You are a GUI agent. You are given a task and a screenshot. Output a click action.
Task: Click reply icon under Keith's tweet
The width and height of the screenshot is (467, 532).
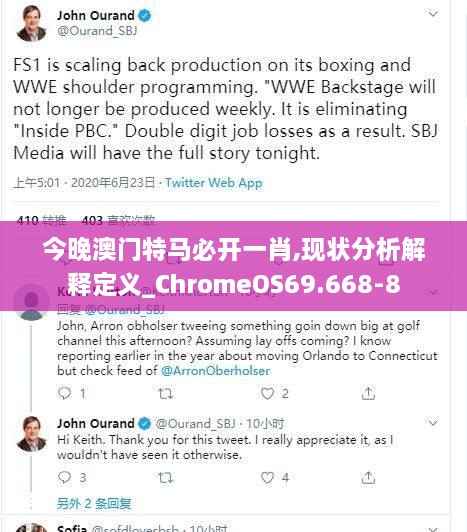(x=64, y=393)
